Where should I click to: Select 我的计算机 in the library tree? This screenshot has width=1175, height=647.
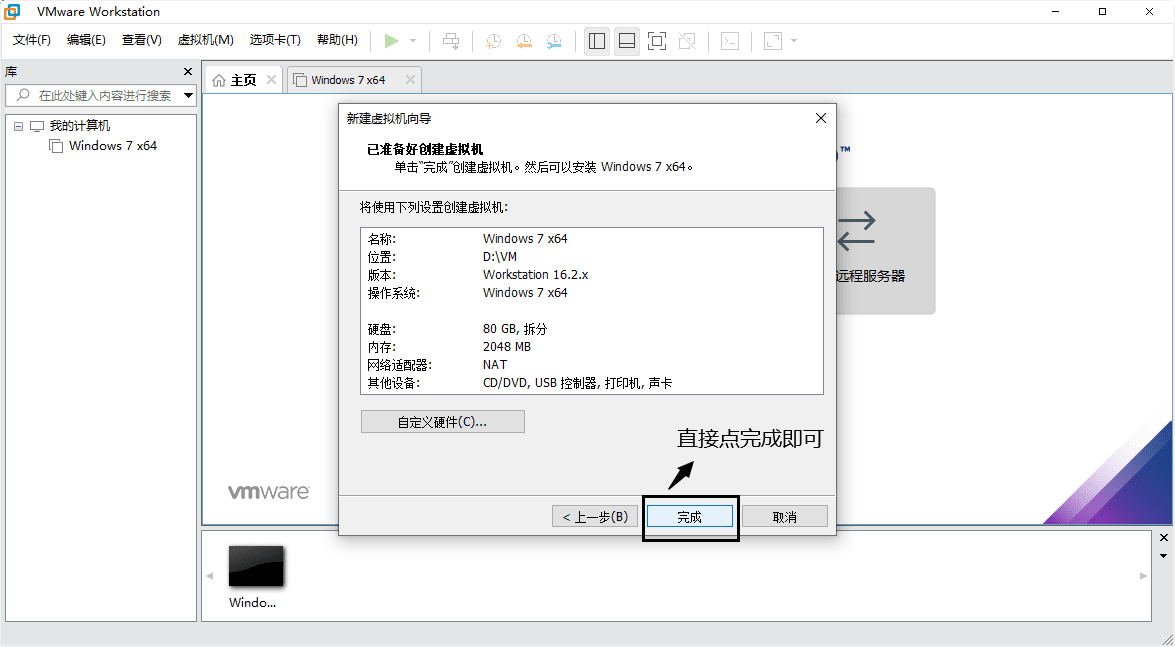(x=79, y=126)
